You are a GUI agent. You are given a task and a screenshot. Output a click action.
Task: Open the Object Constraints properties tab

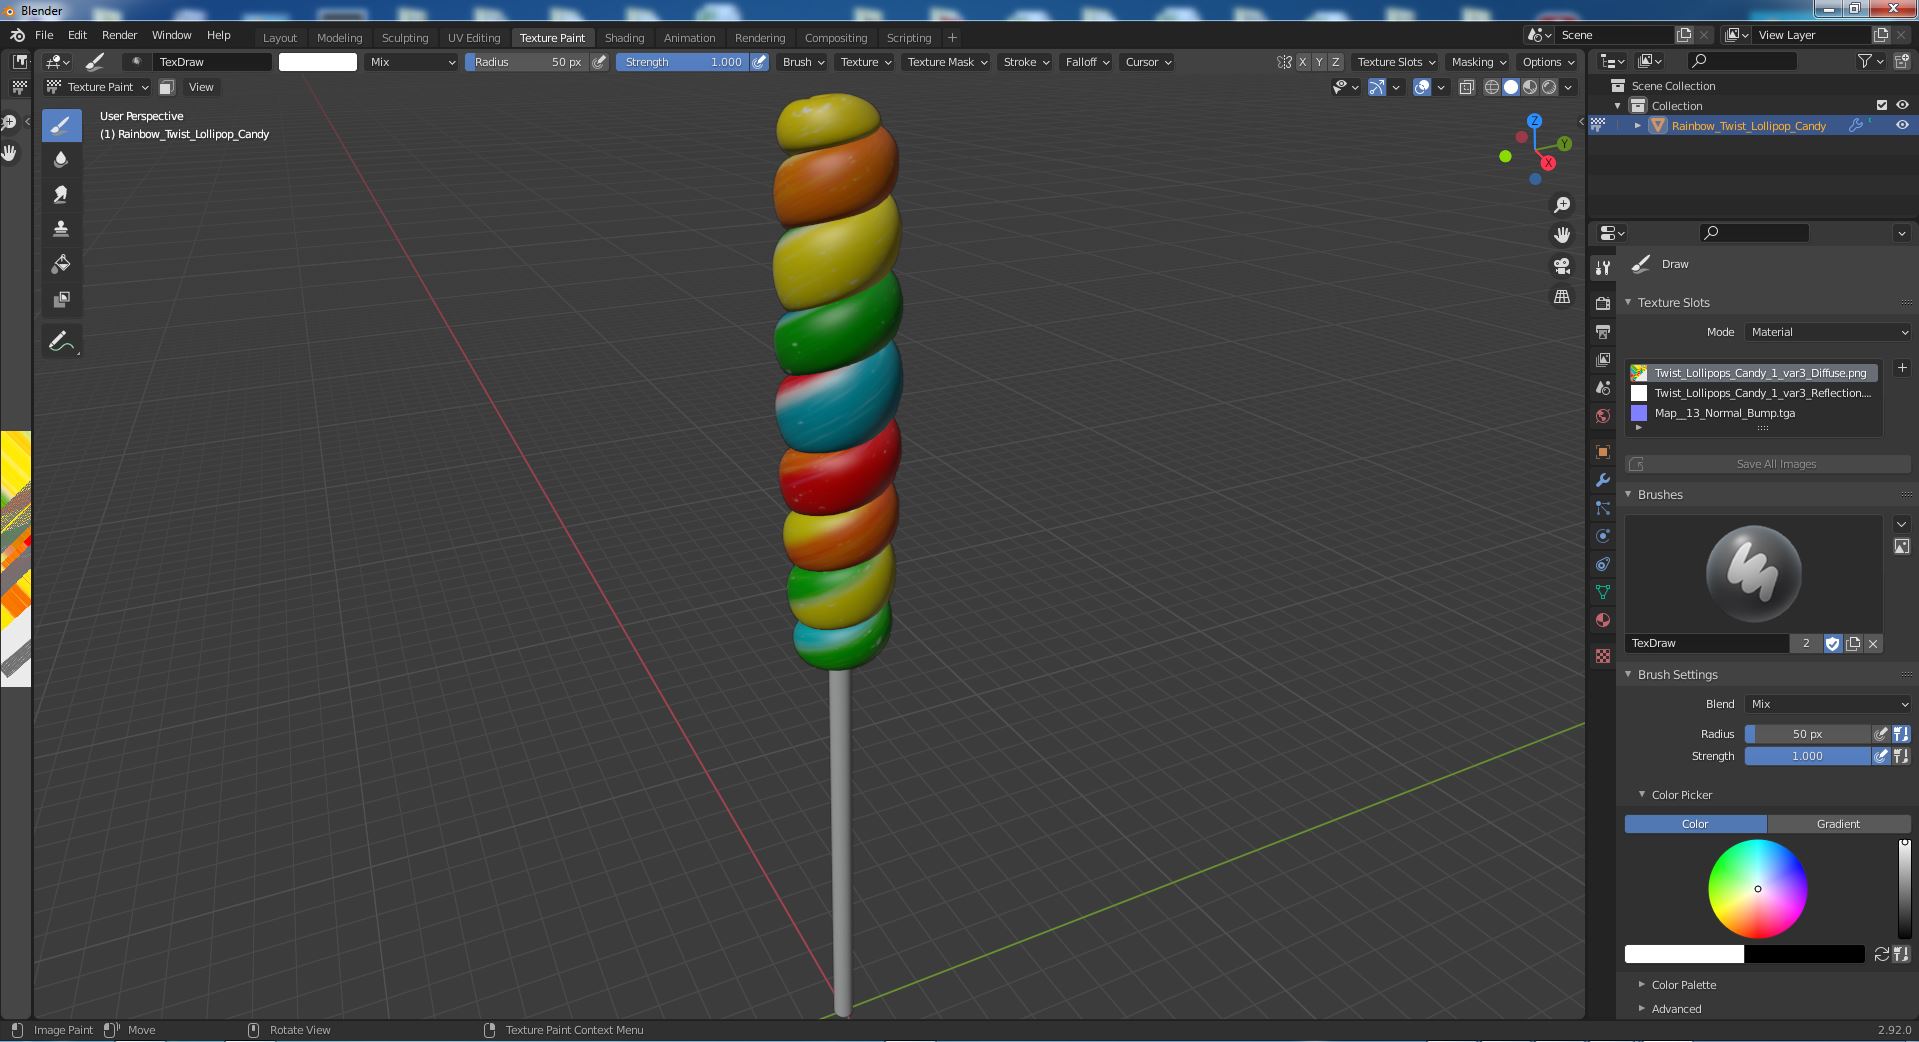pos(1603,564)
